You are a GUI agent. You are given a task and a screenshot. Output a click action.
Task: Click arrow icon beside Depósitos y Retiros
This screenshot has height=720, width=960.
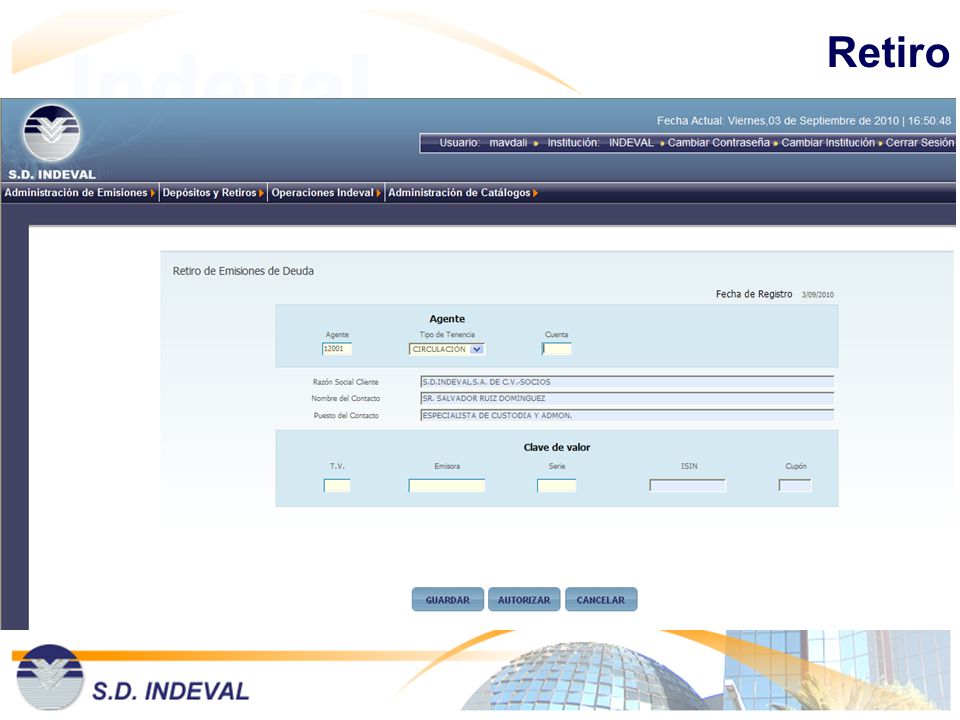pyautogui.click(x=261, y=193)
